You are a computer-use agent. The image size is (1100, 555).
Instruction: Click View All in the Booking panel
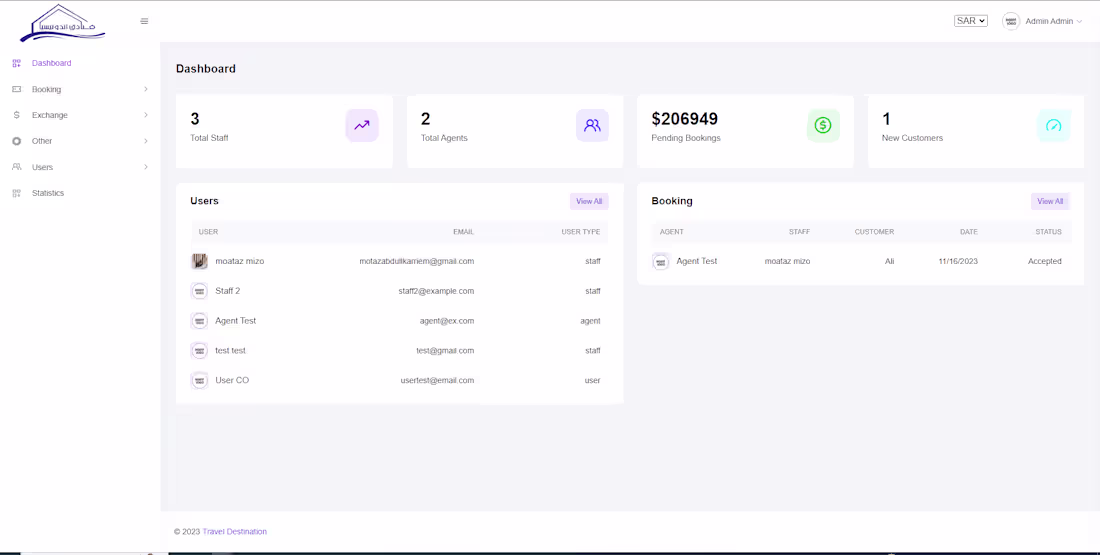coord(1050,201)
